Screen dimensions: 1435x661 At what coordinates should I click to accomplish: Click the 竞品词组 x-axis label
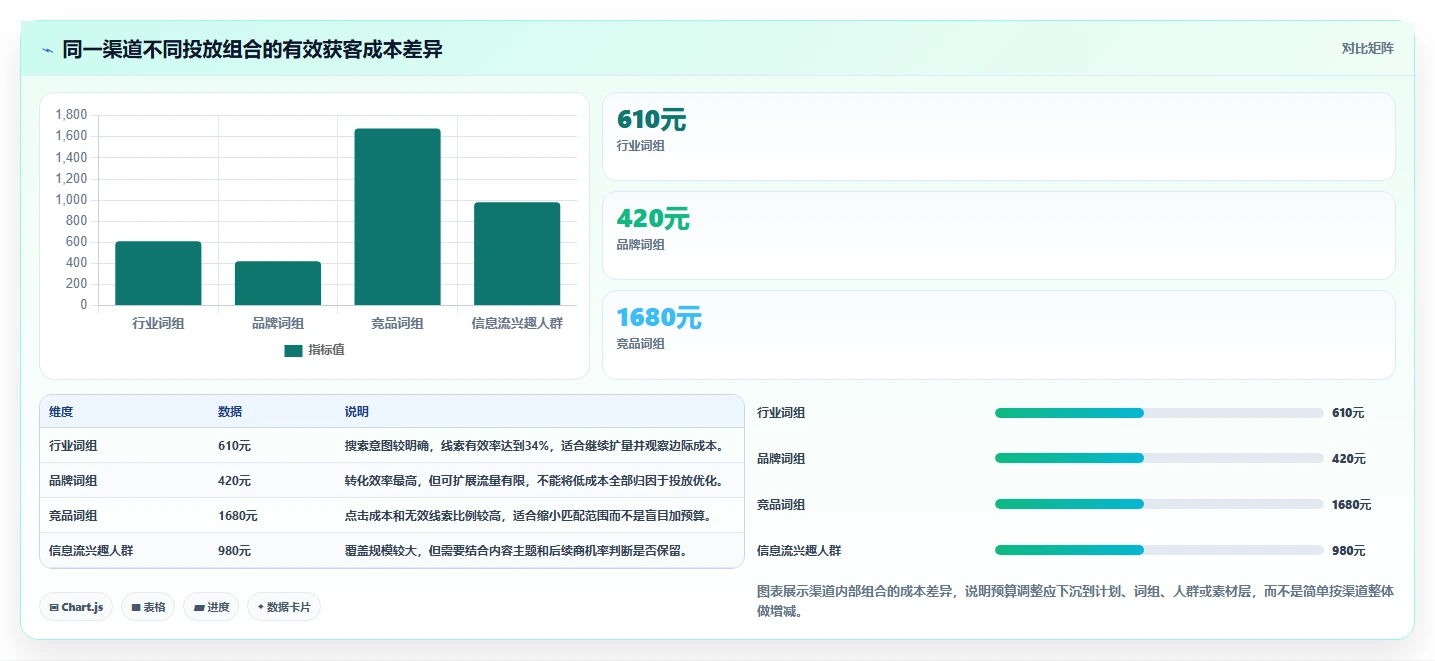point(397,323)
